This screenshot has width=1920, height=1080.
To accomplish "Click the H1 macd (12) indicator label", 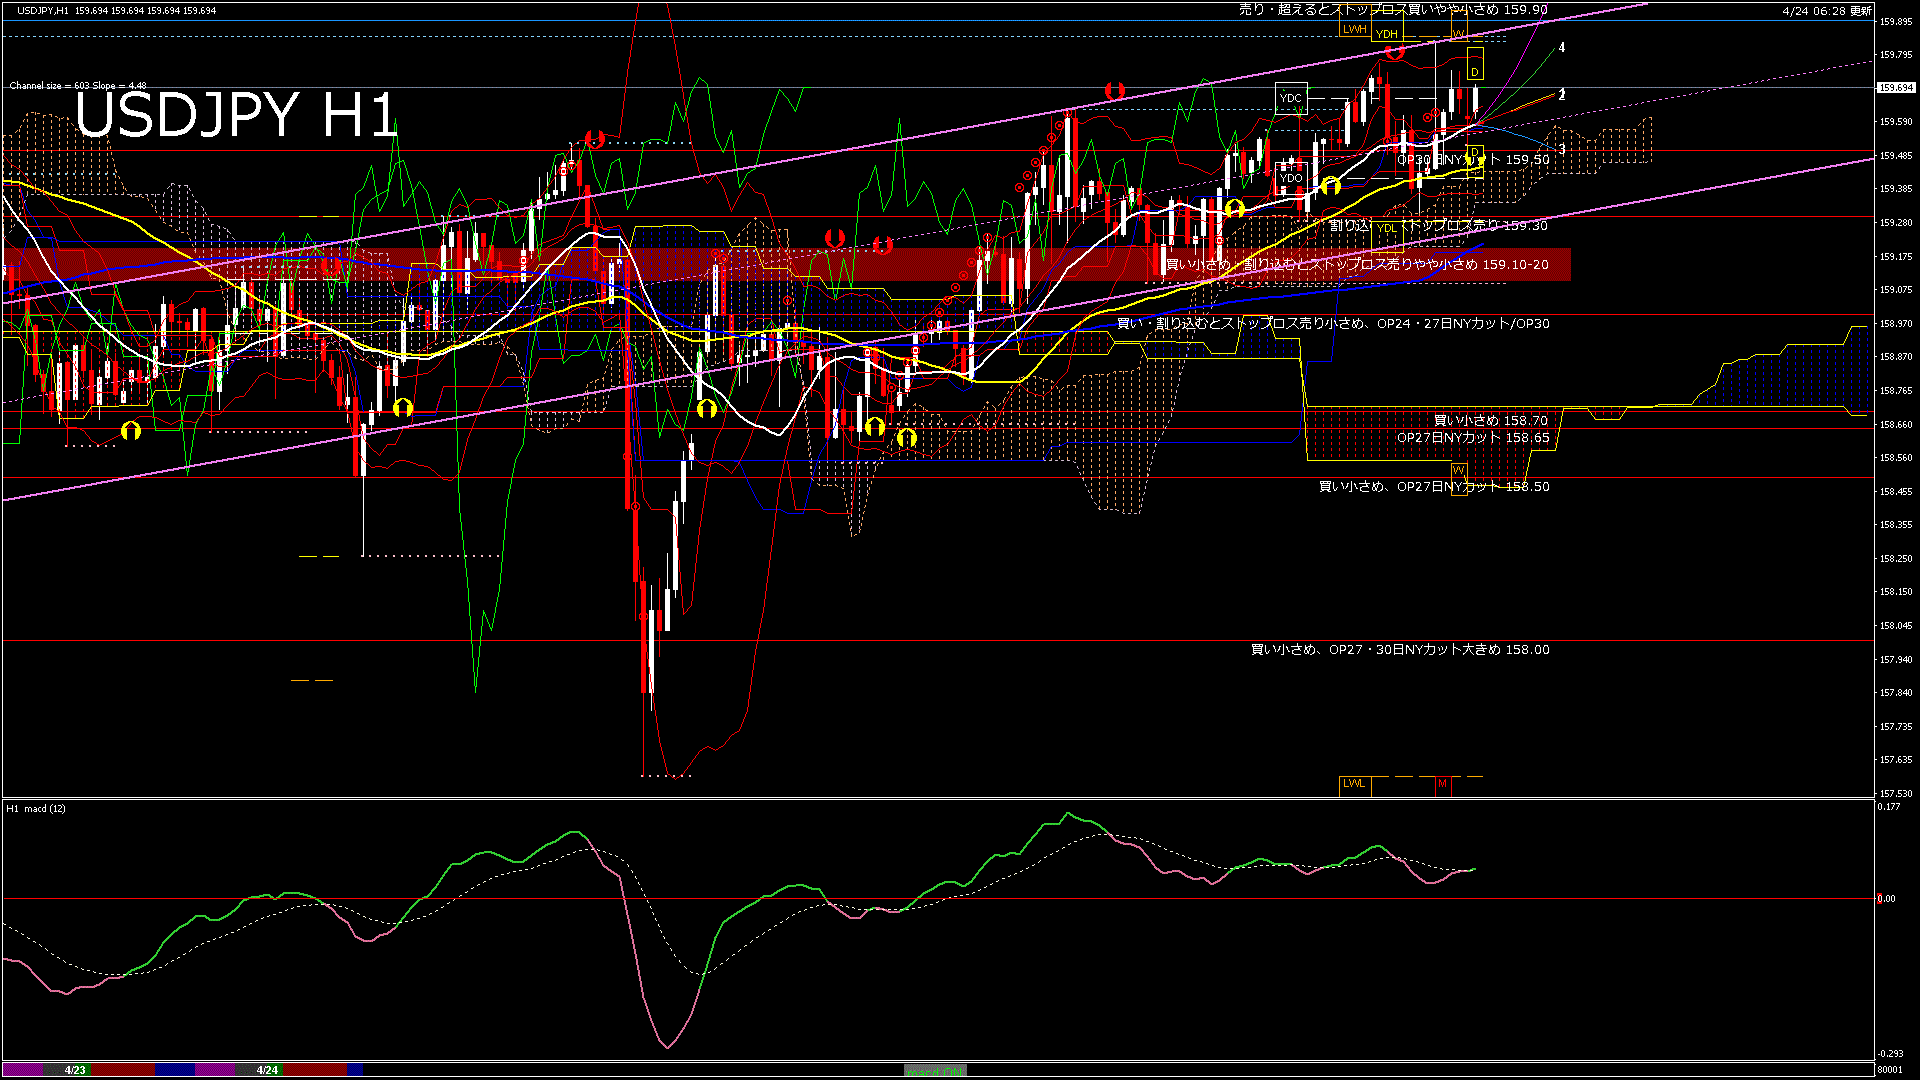I will pyautogui.click(x=36, y=808).
